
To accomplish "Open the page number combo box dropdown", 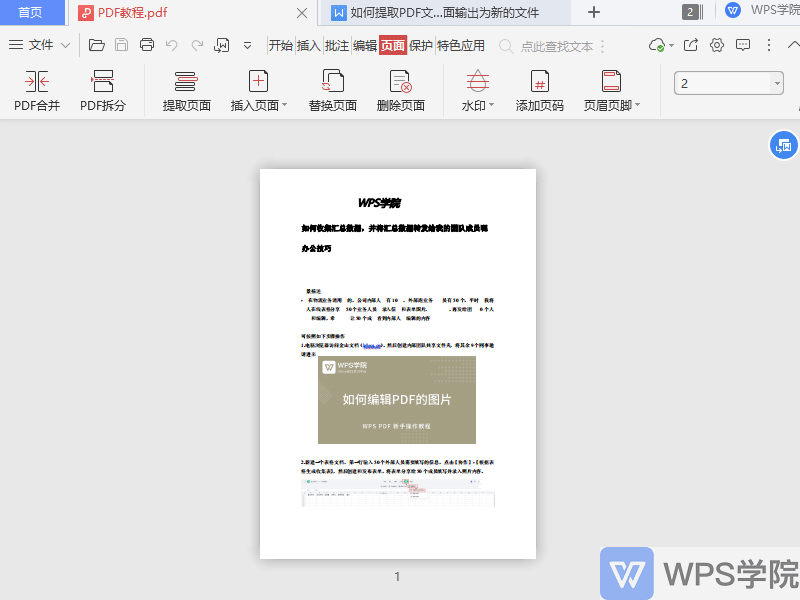I will click(777, 83).
